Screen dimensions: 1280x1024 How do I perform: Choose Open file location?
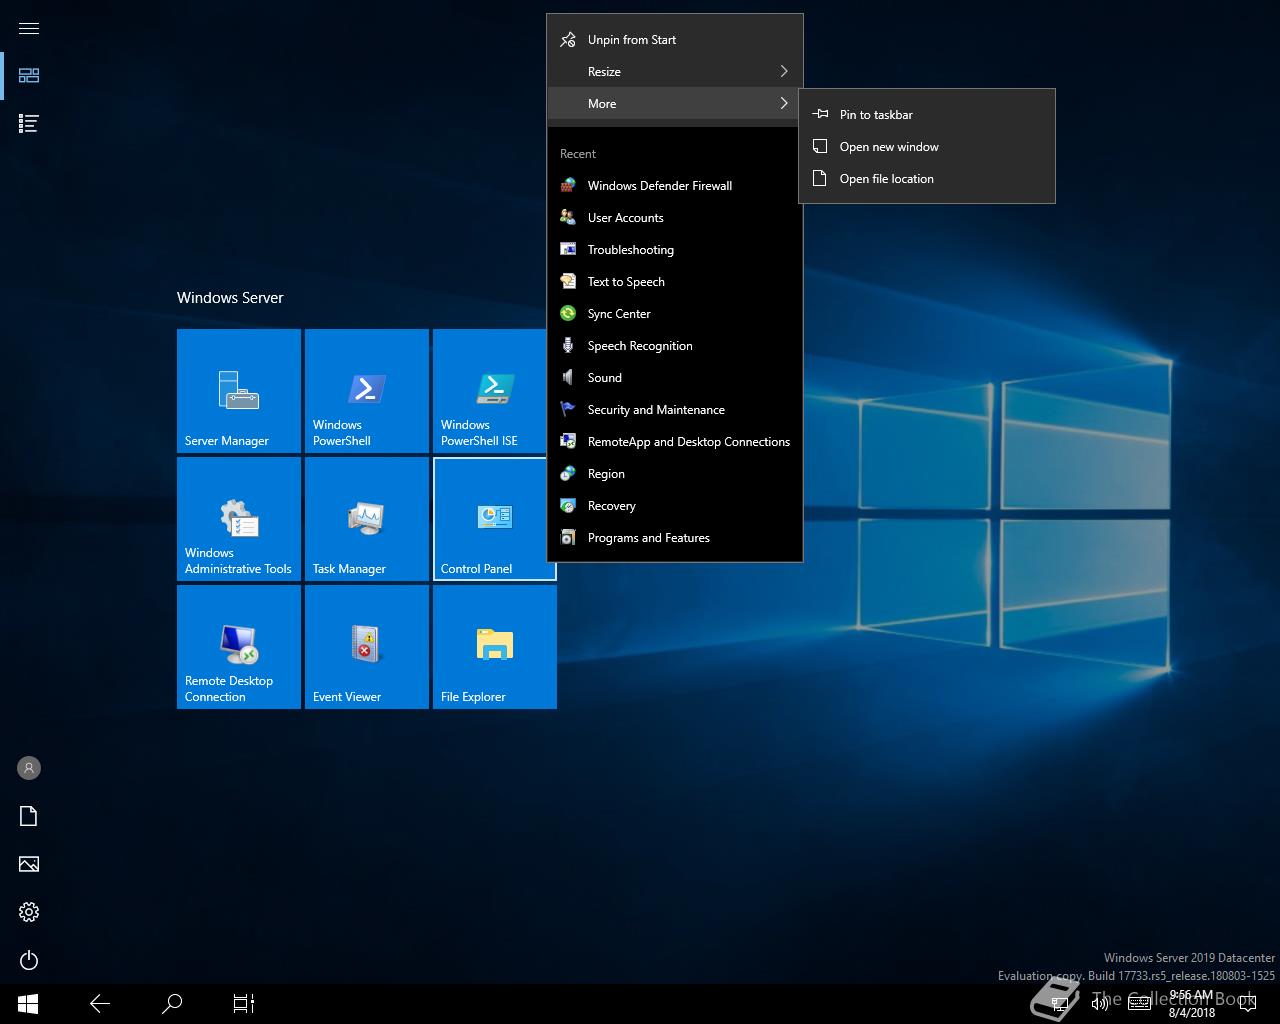927,179
